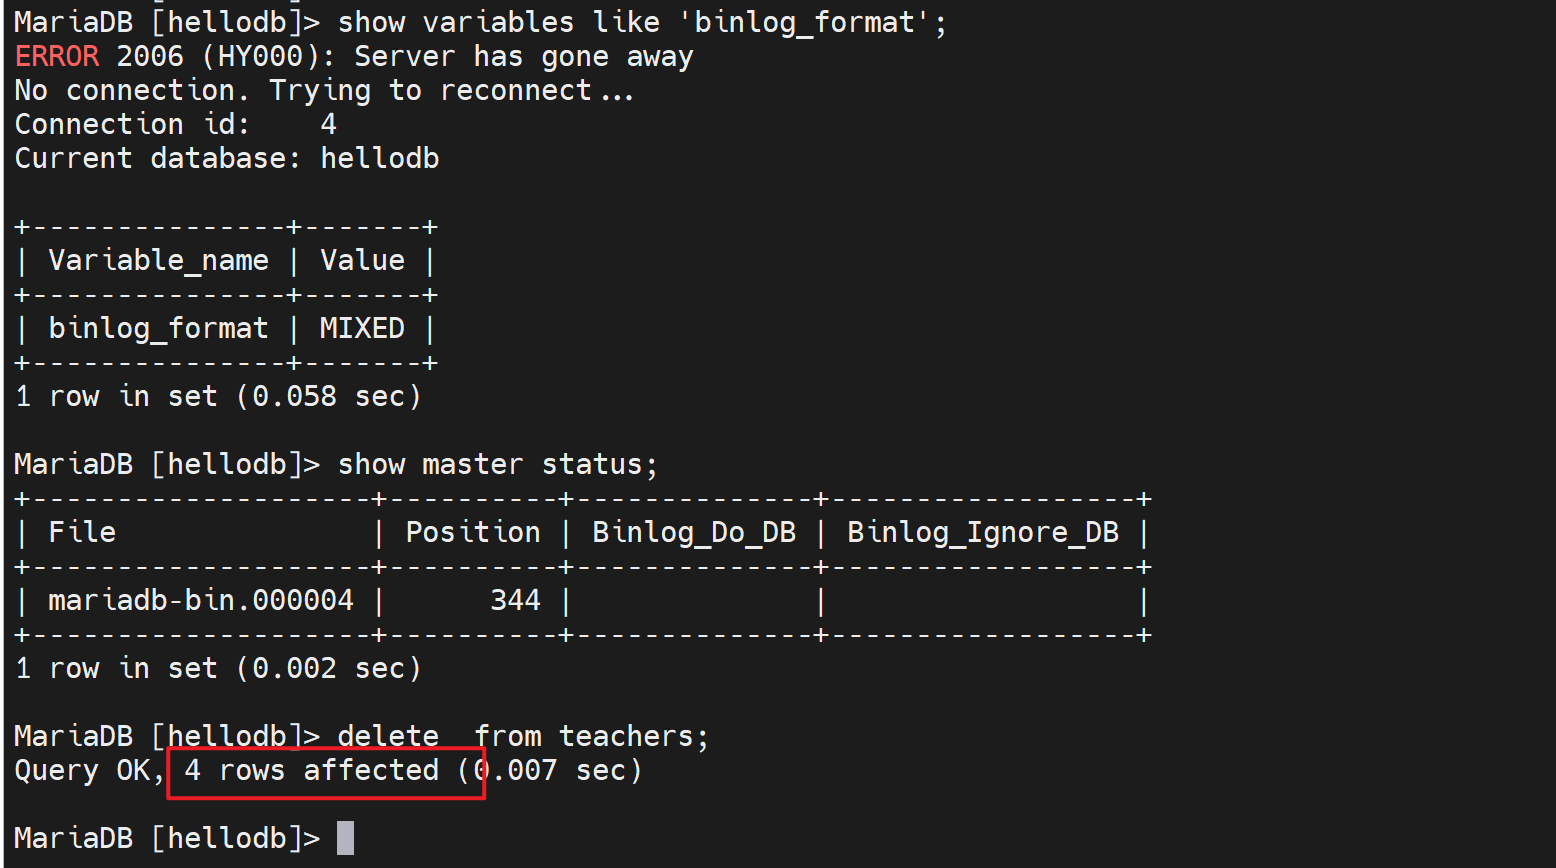Screen dimensions: 1556x868
Task: Click the Binlog_Do_DB column header
Action: (x=694, y=532)
